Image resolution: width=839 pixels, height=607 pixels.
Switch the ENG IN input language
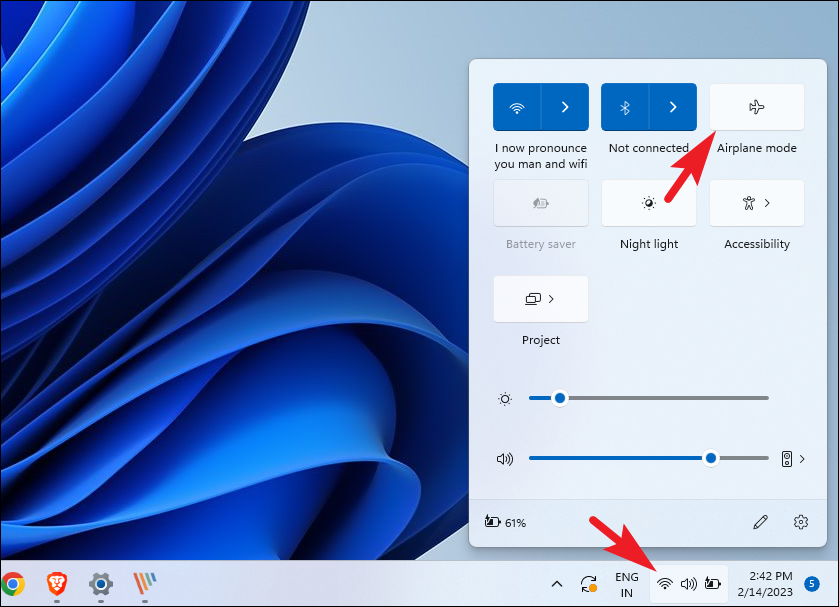(x=626, y=584)
